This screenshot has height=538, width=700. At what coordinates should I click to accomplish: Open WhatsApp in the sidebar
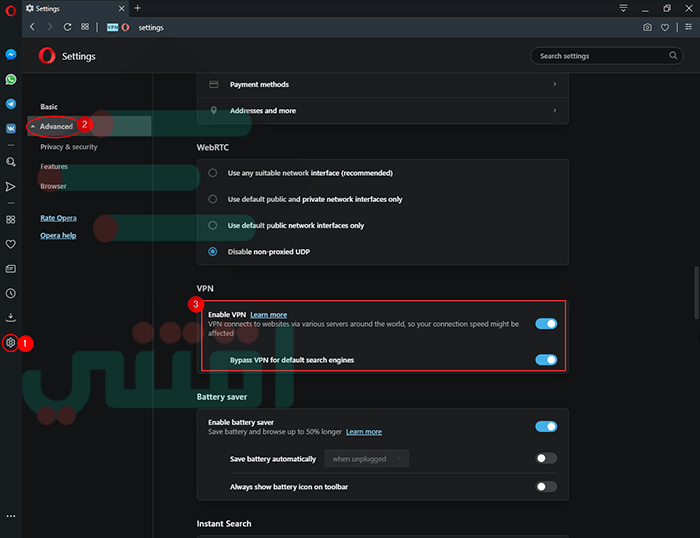(11, 79)
